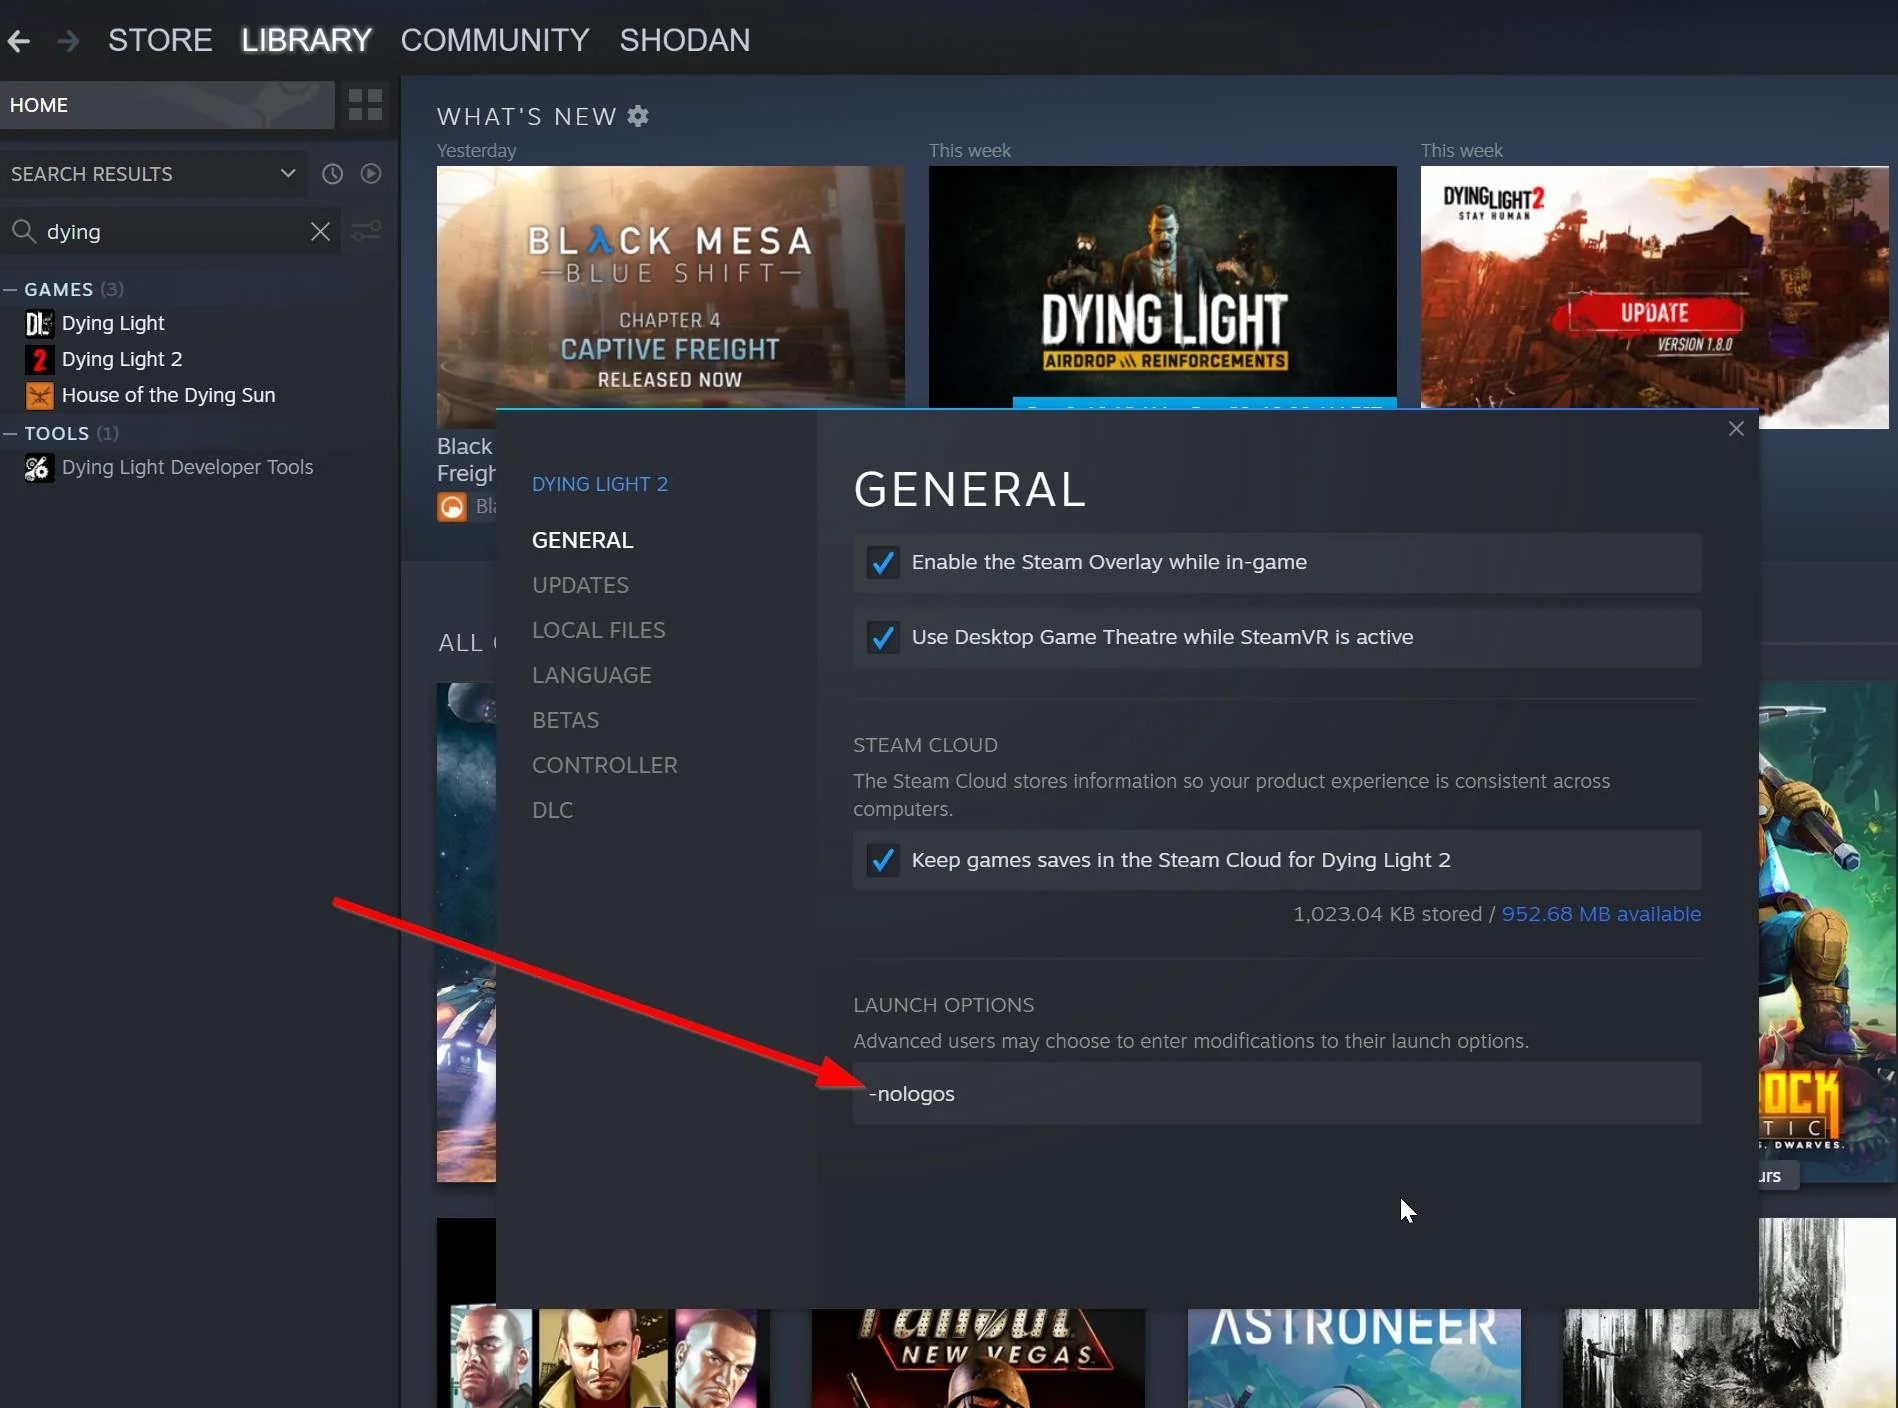Select the LANGUAGE properties tab
Image resolution: width=1898 pixels, height=1408 pixels.
coord(592,675)
